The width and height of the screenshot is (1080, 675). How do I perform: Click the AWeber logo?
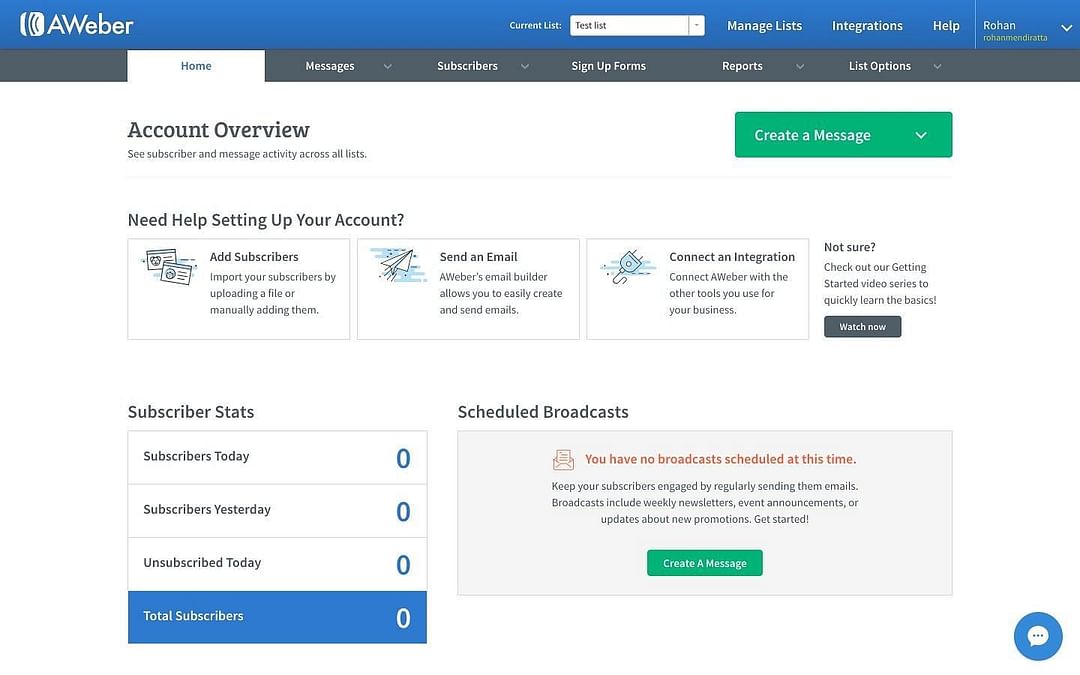(76, 25)
